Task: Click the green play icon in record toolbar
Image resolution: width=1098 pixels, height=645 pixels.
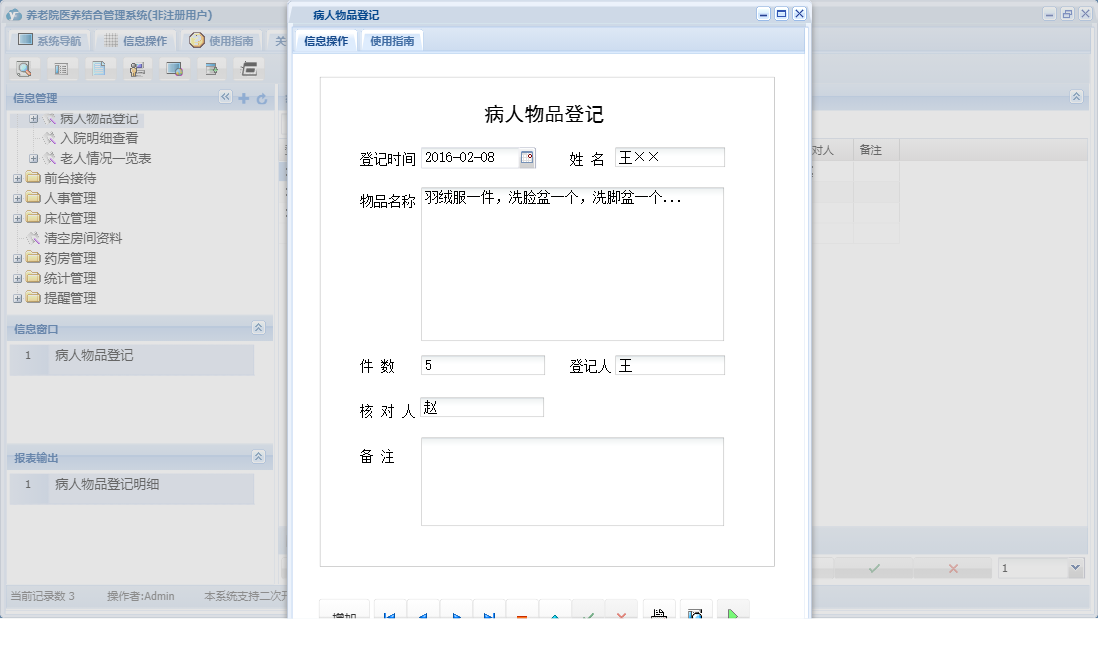Action: tap(733, 612)
